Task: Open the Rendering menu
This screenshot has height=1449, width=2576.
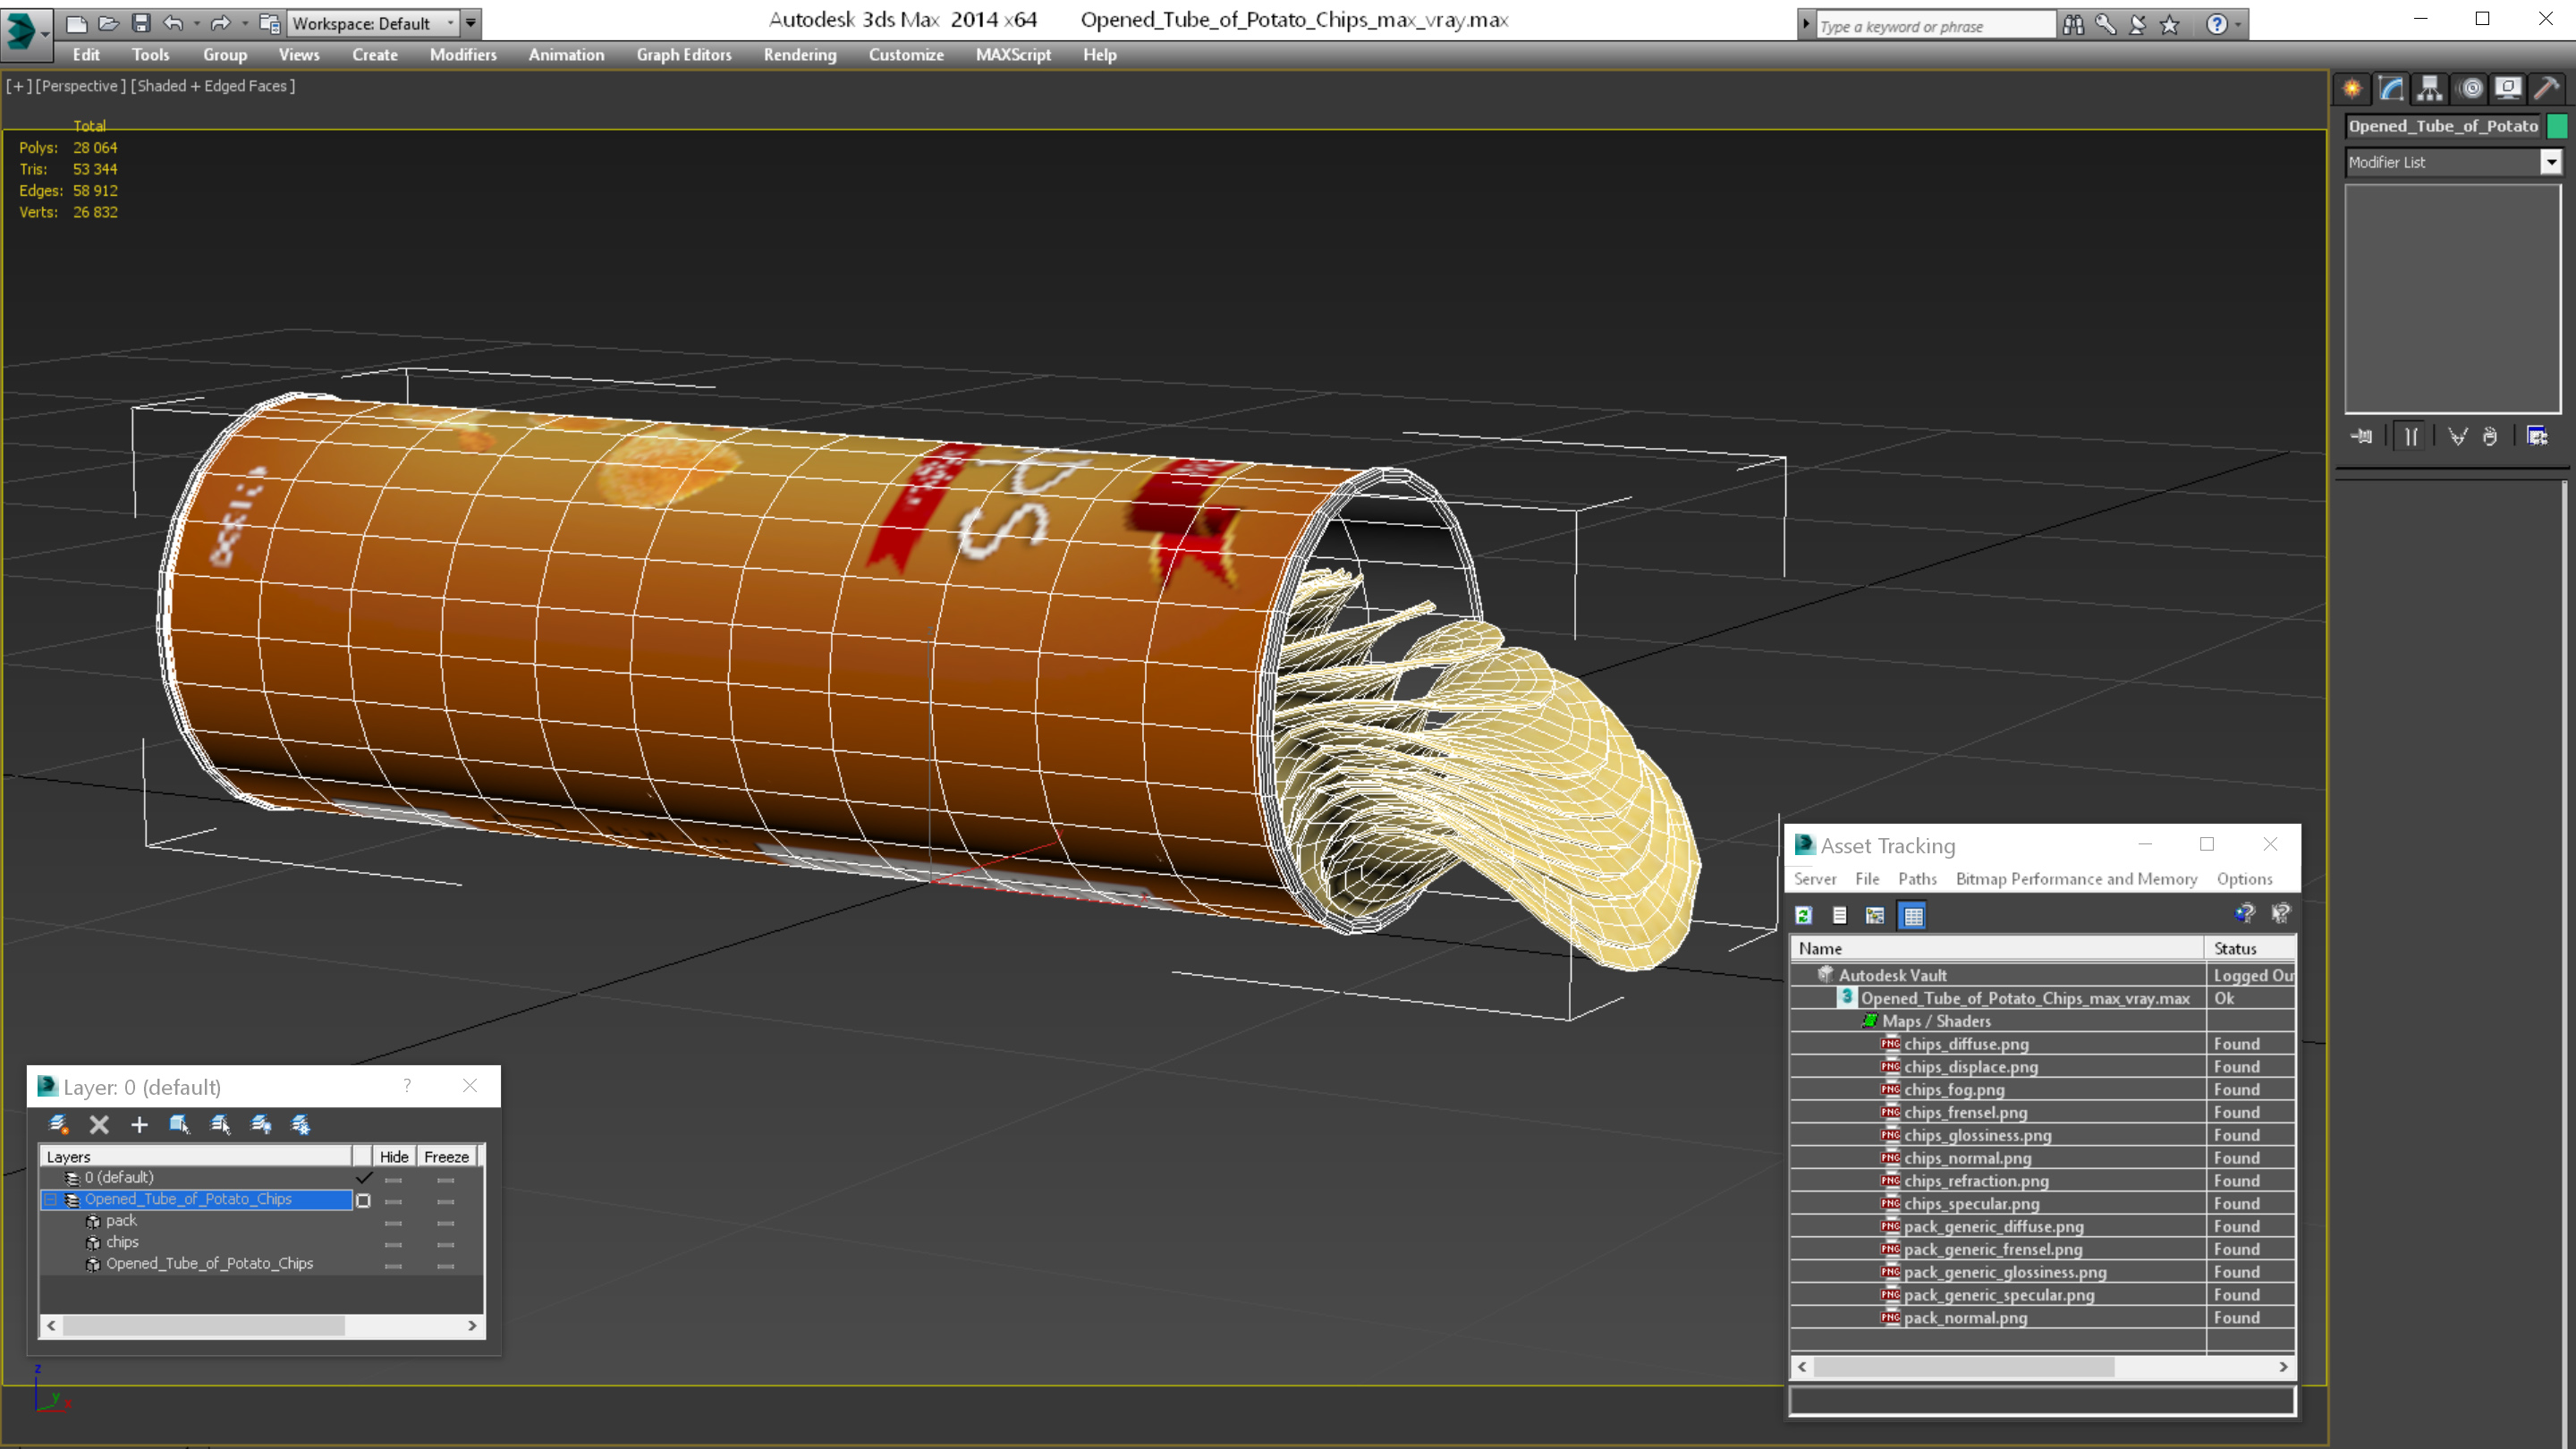Action: [799, 55]
